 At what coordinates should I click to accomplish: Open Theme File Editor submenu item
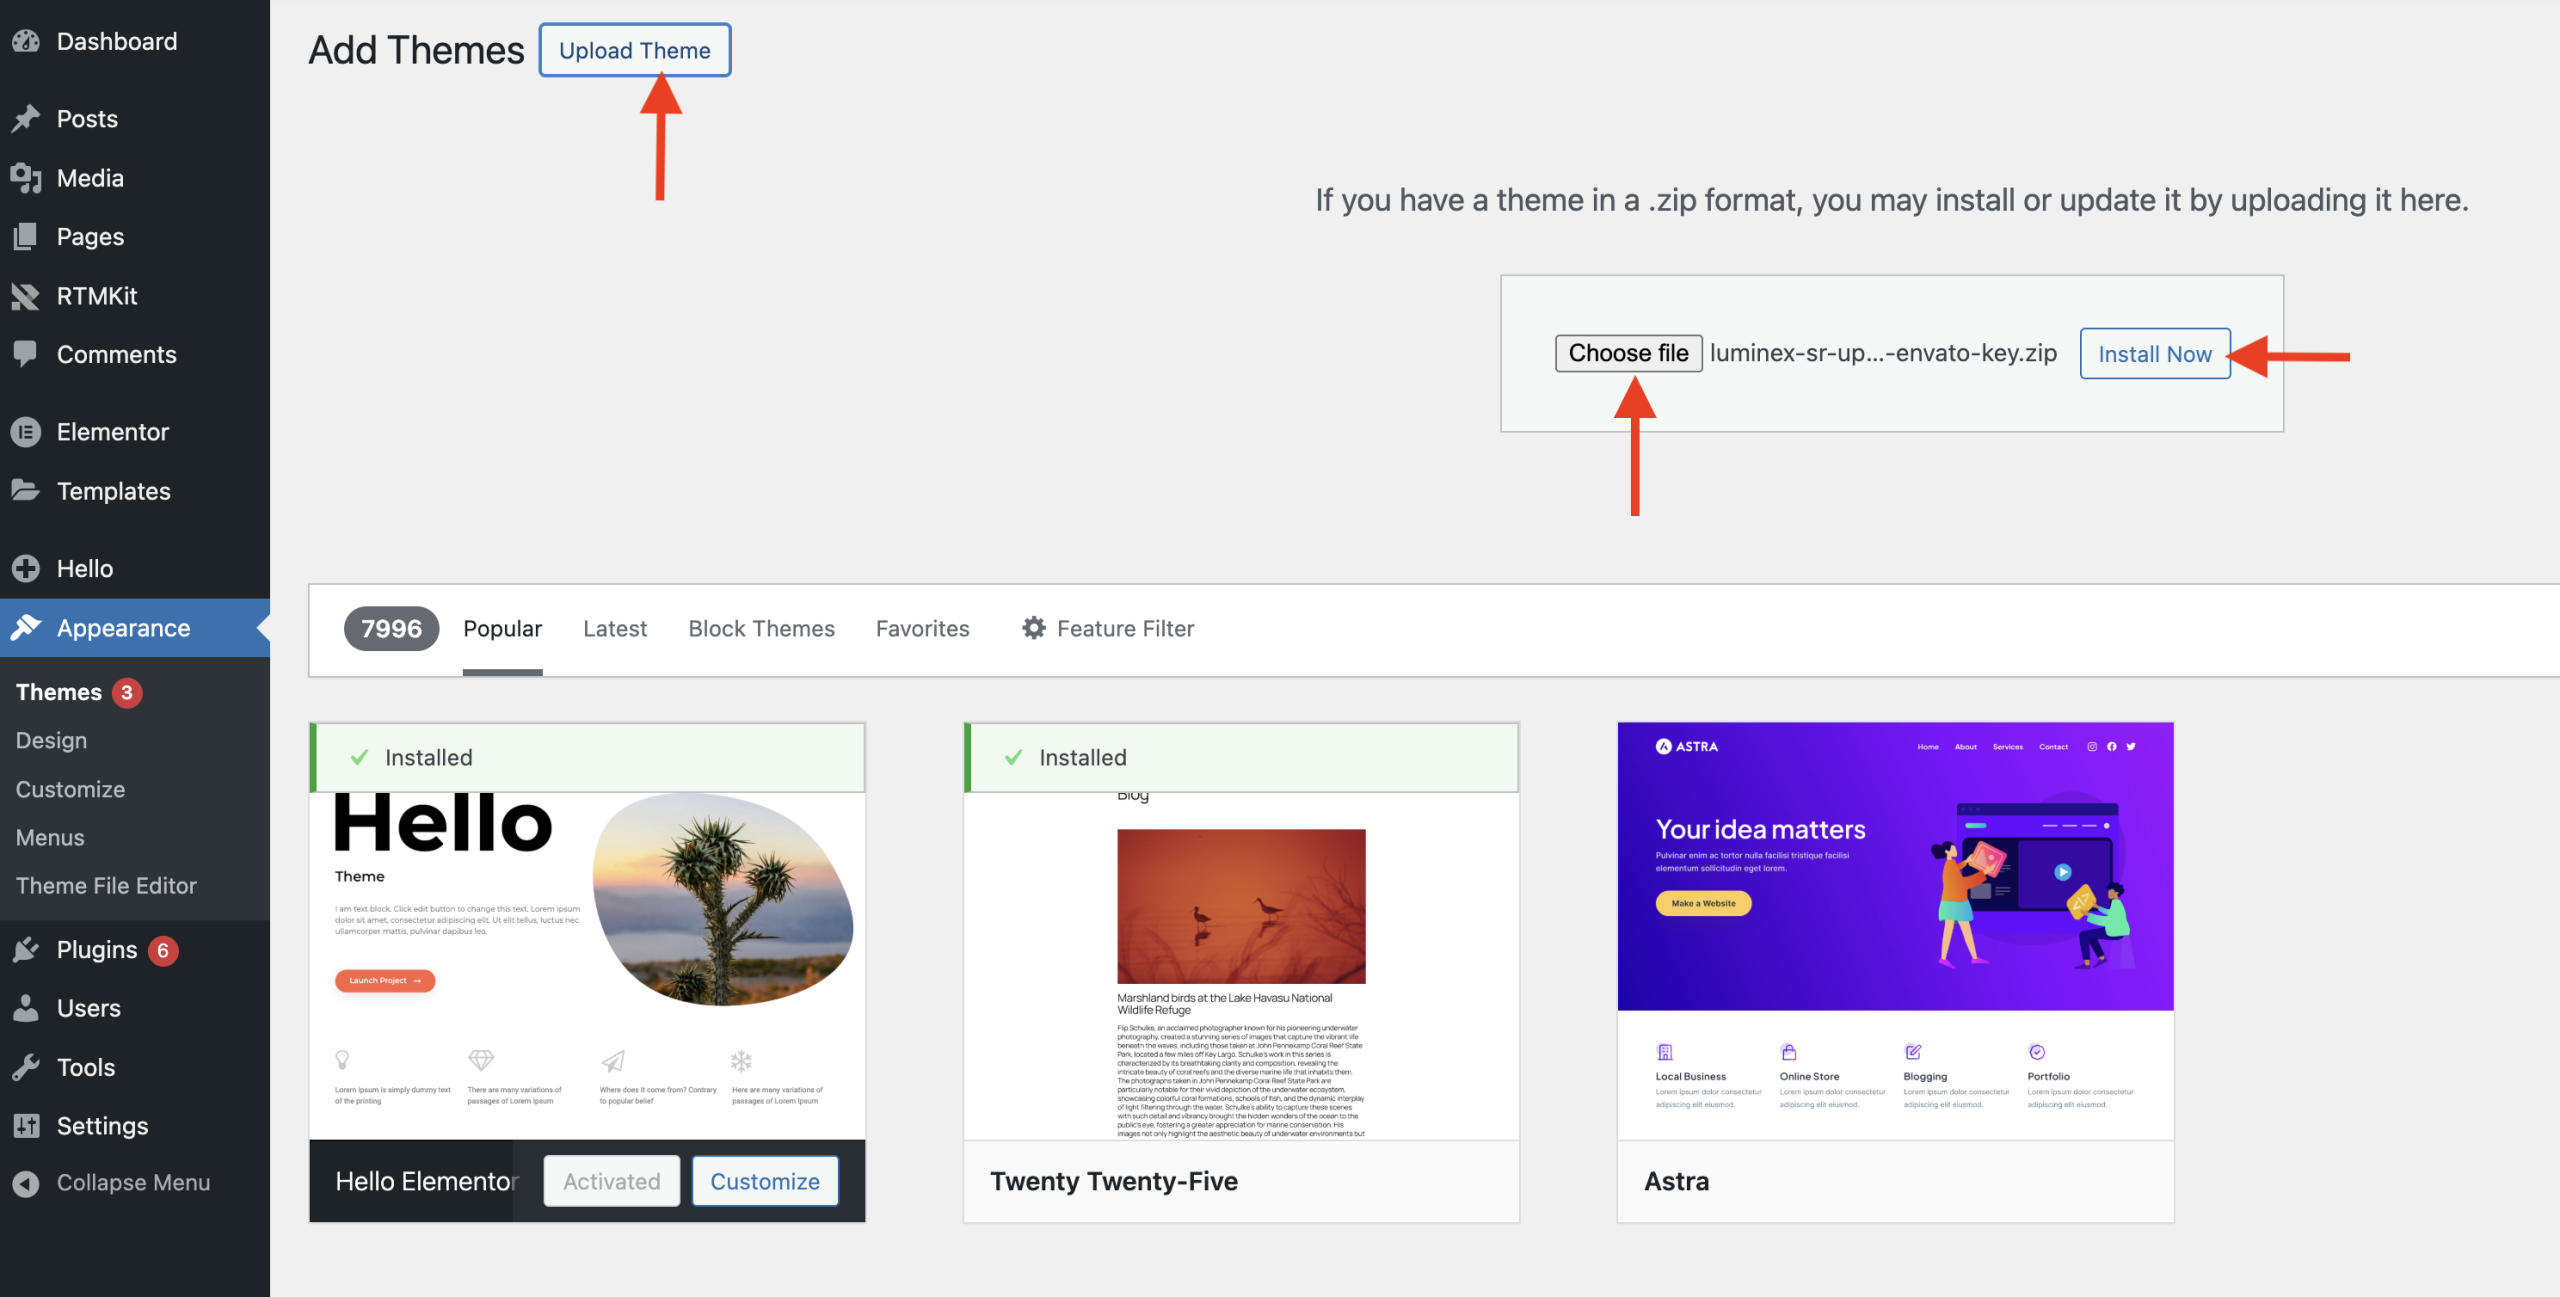(x=106, y=886)
